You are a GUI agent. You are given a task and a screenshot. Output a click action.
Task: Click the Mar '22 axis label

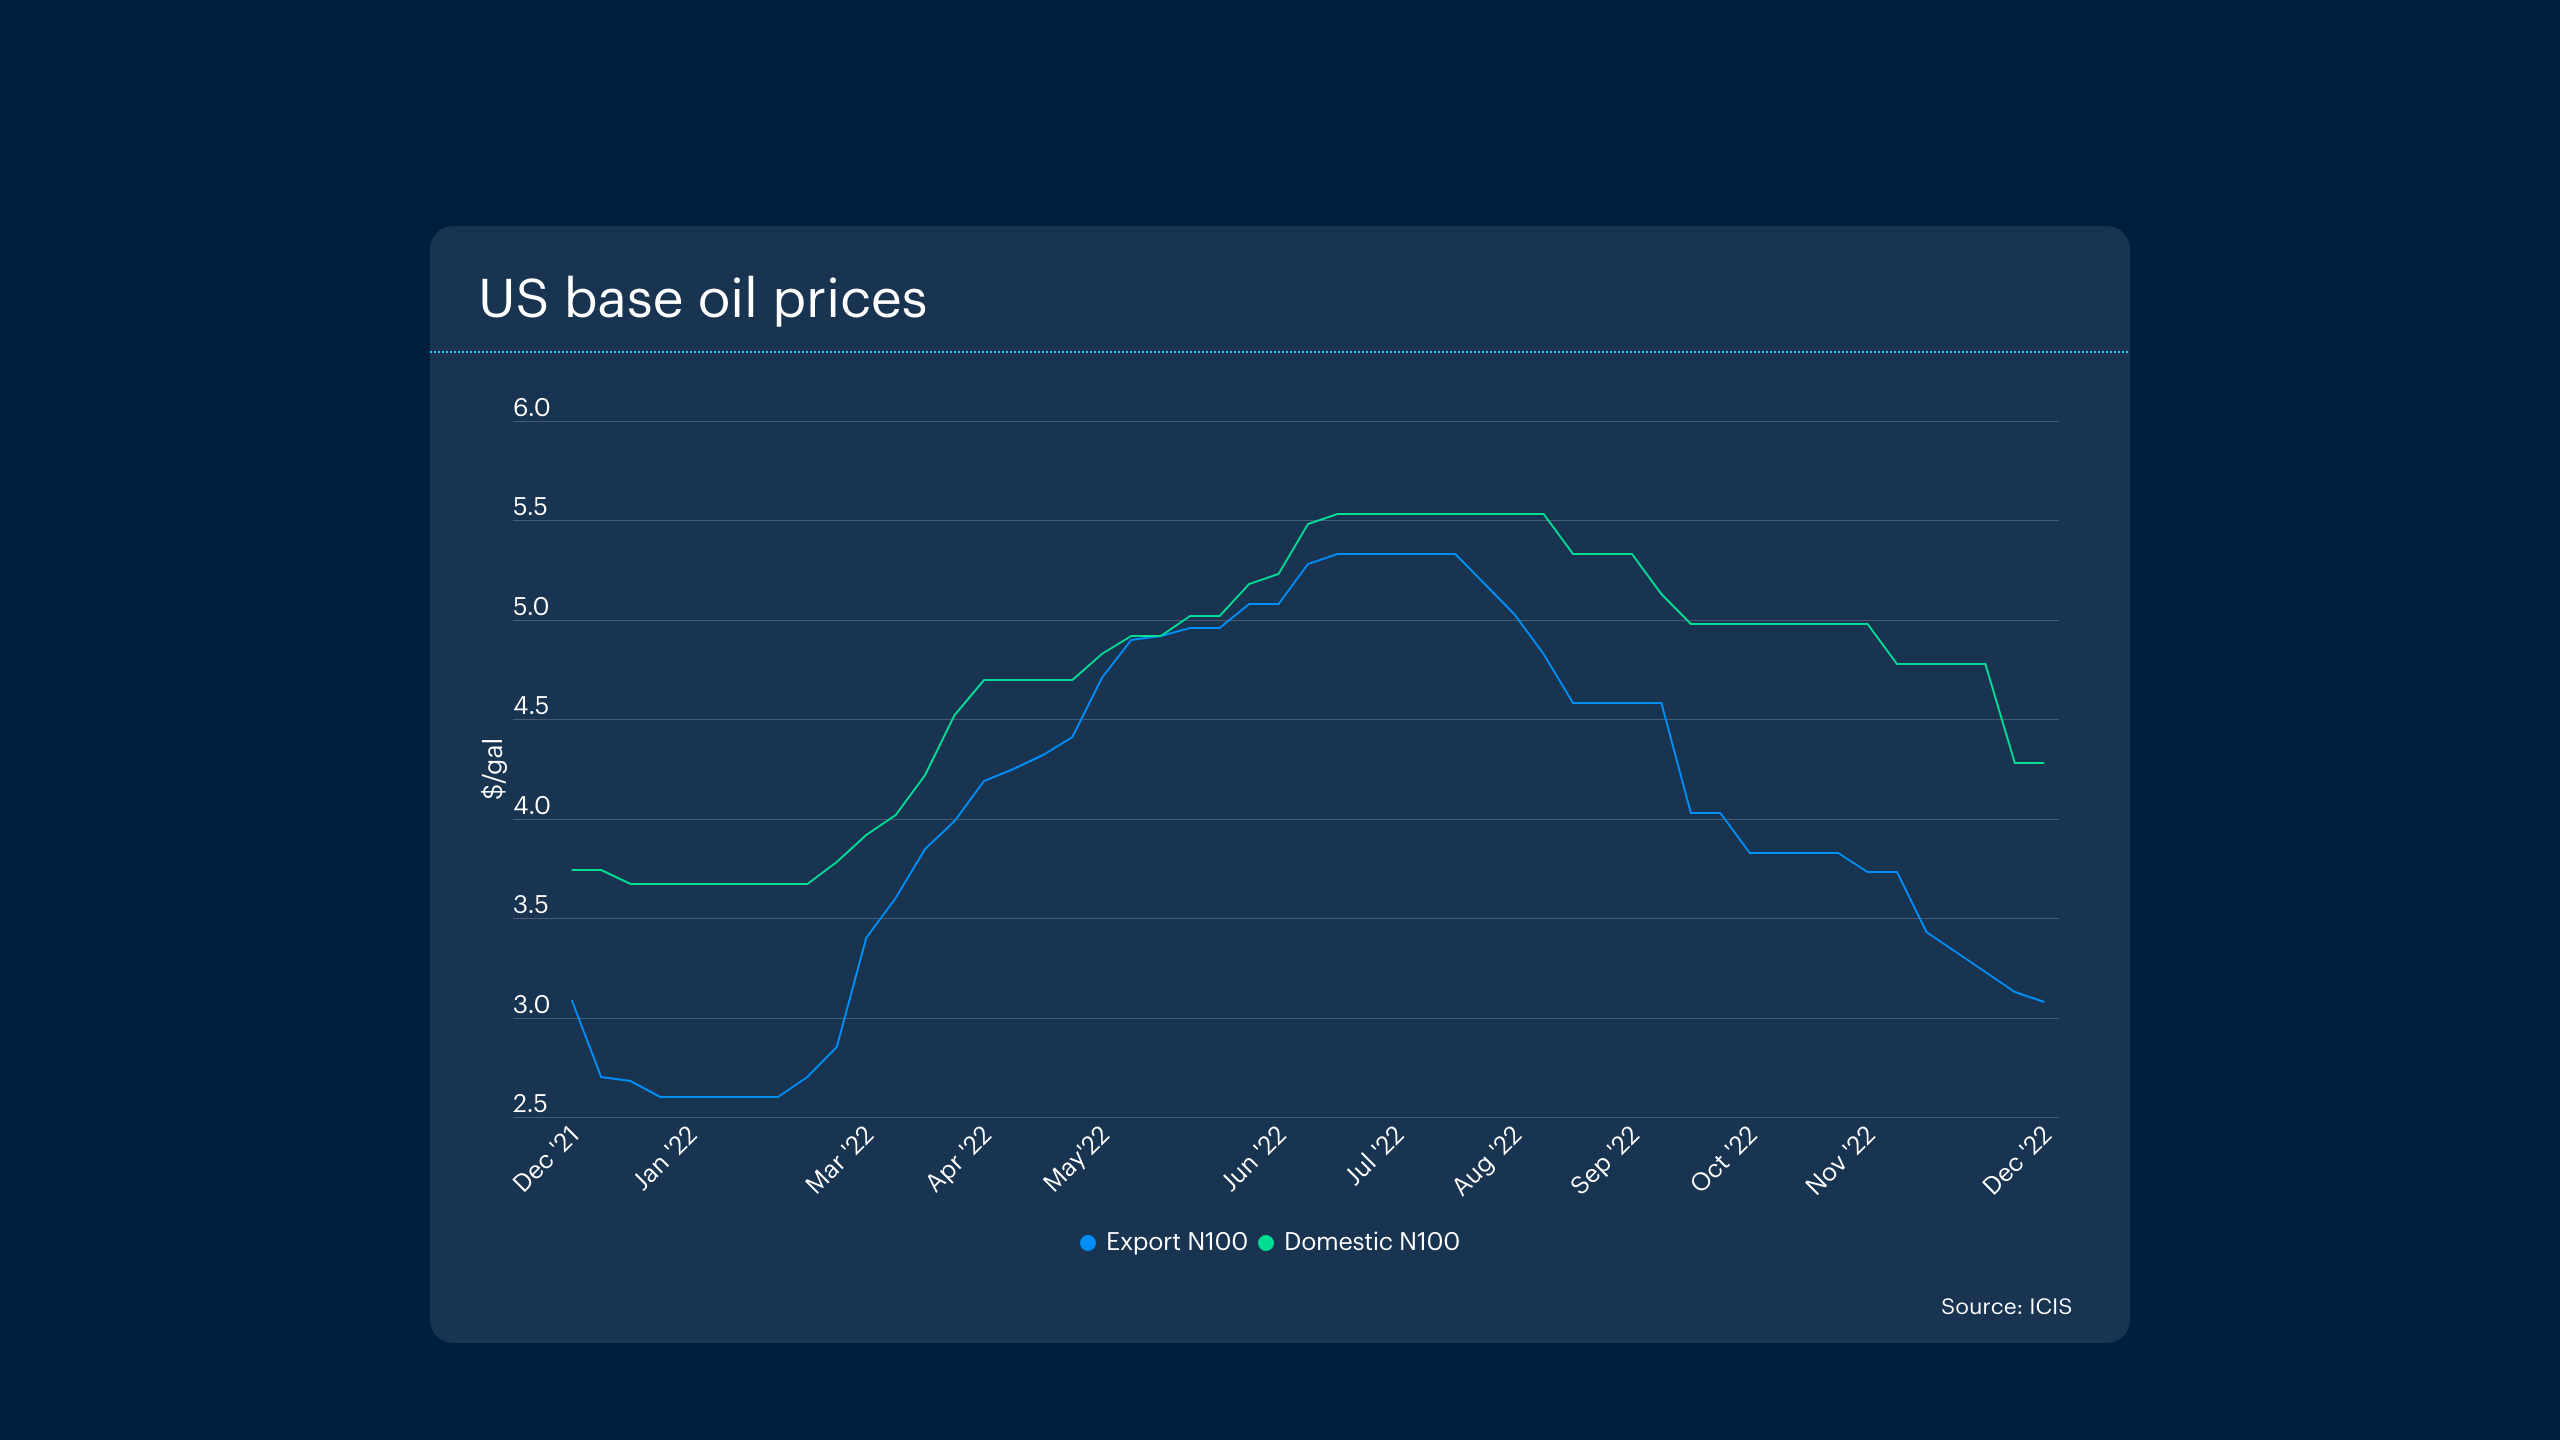[840, 1160]
